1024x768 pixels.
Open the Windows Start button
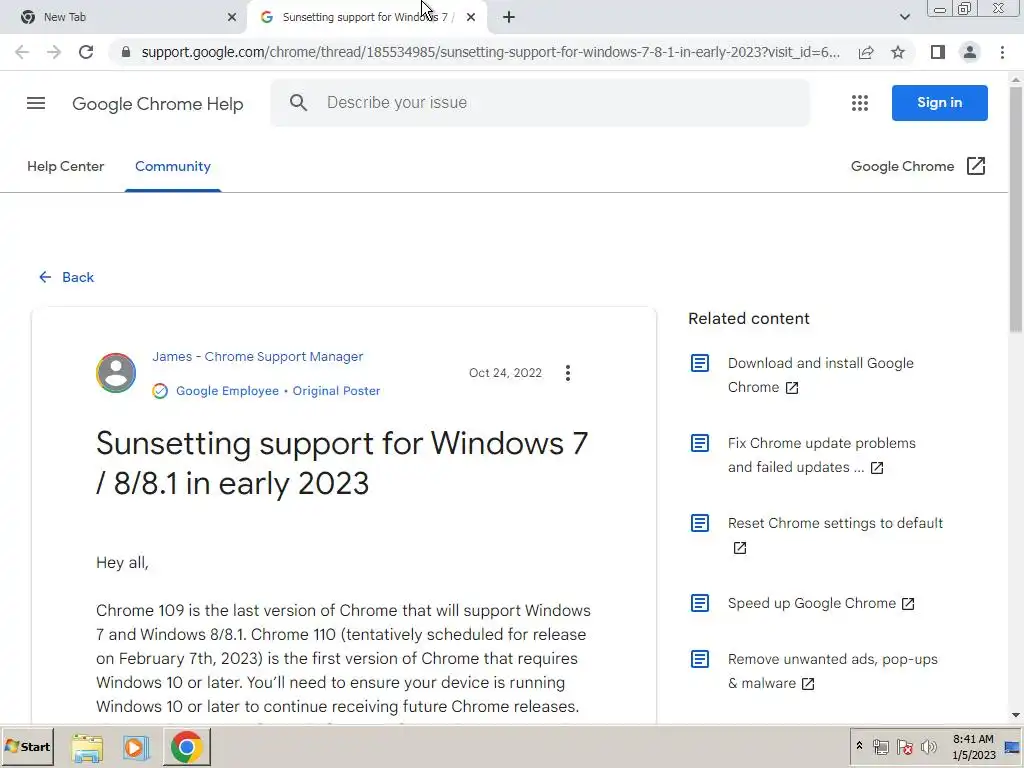(27, 747)
